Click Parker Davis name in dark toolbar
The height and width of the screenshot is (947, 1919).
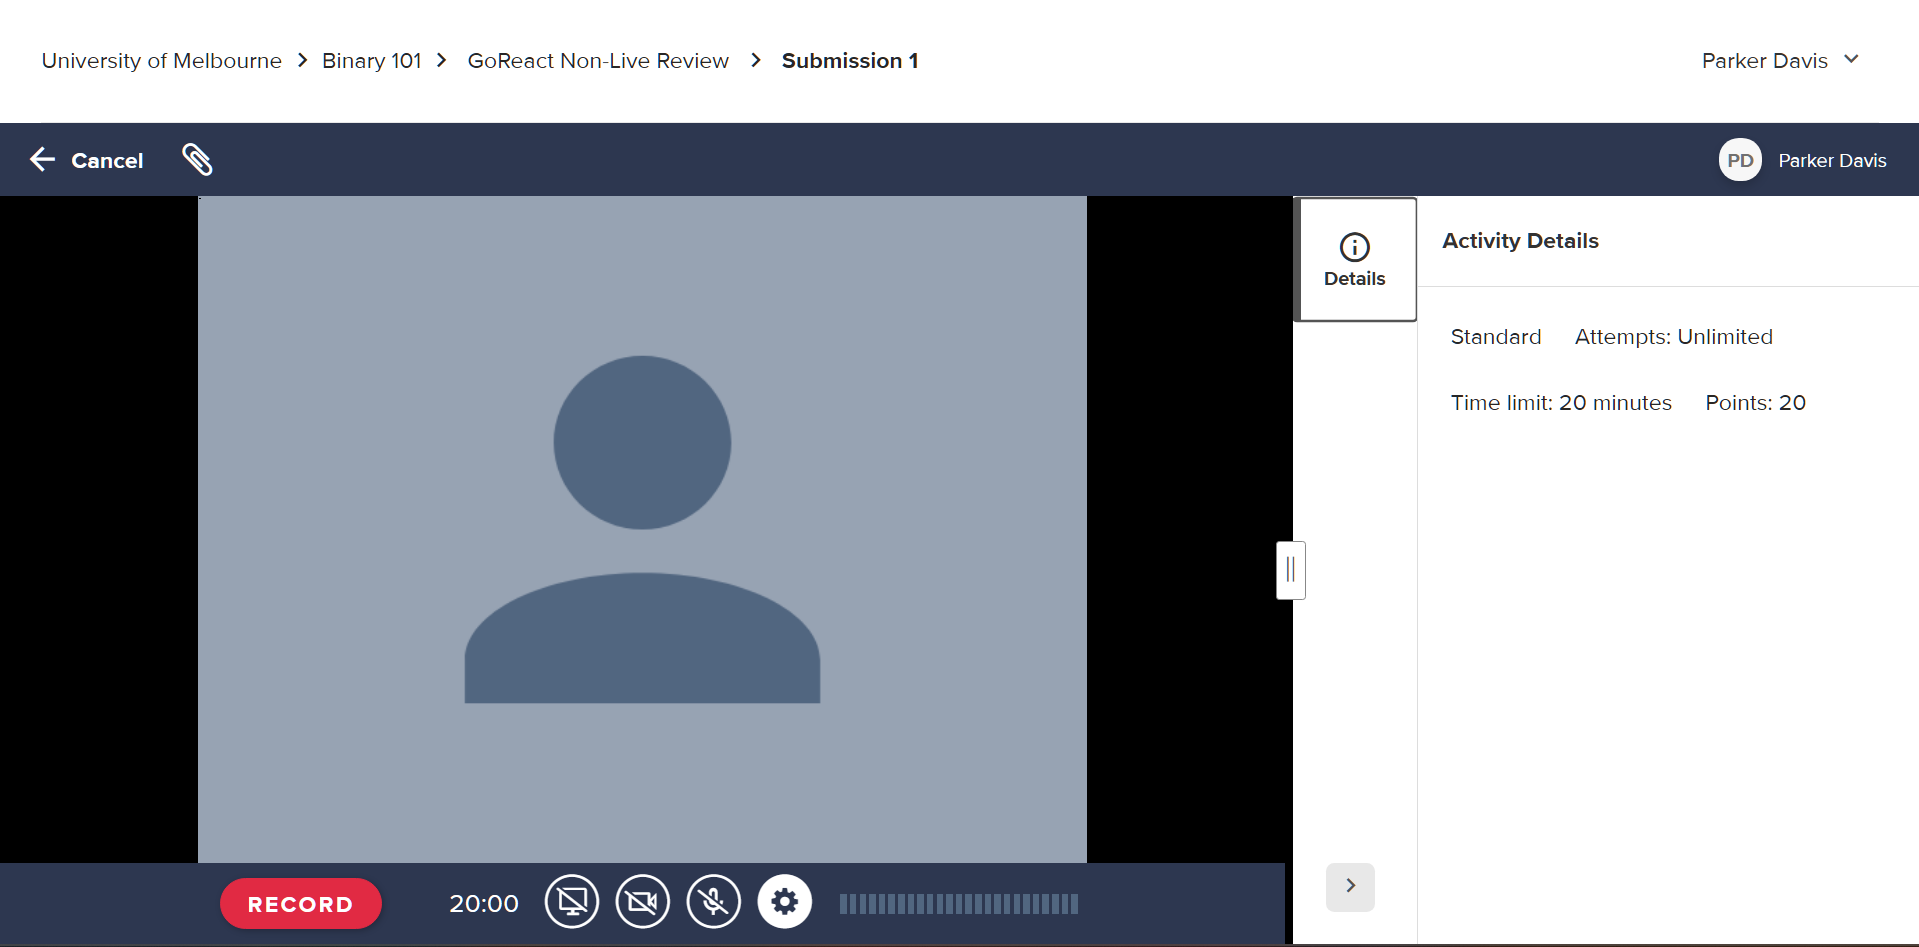(x=1832, y=161)
